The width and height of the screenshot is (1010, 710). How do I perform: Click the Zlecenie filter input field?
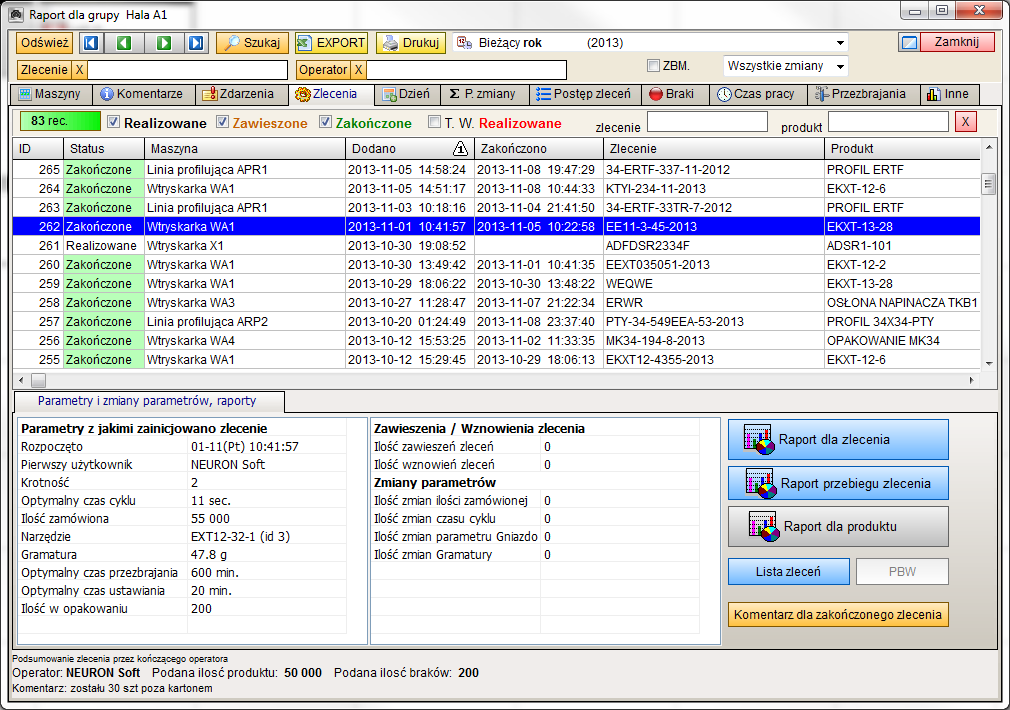coord(187,70)
